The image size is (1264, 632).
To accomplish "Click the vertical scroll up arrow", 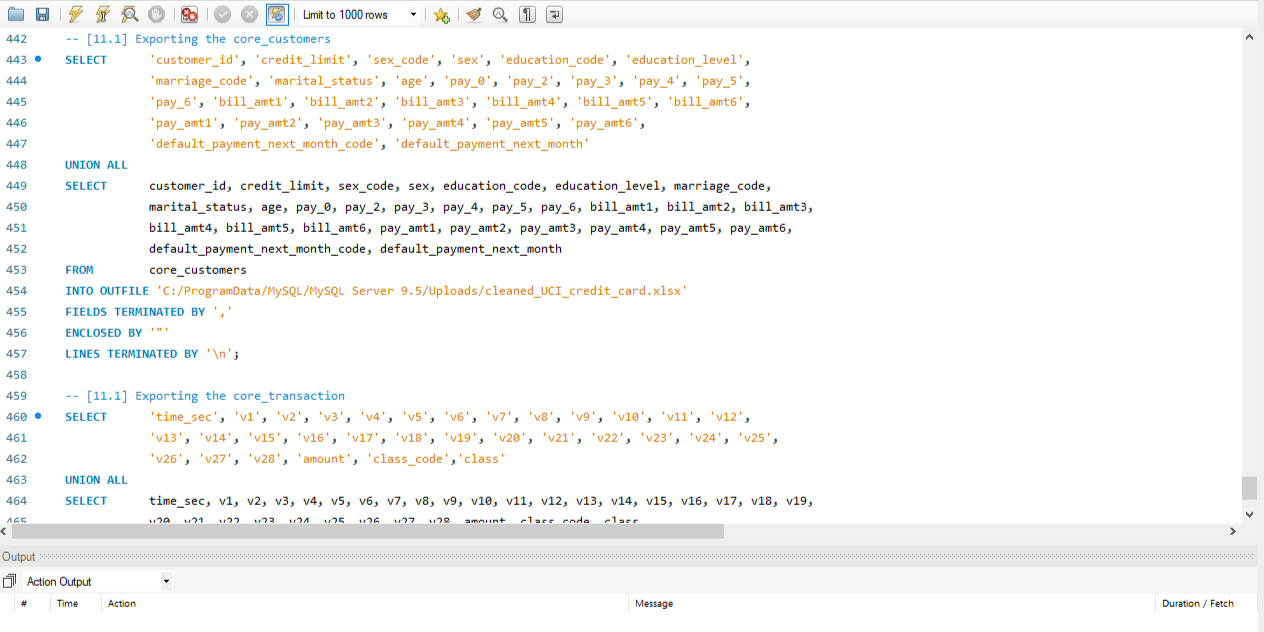I will 1249,36.
